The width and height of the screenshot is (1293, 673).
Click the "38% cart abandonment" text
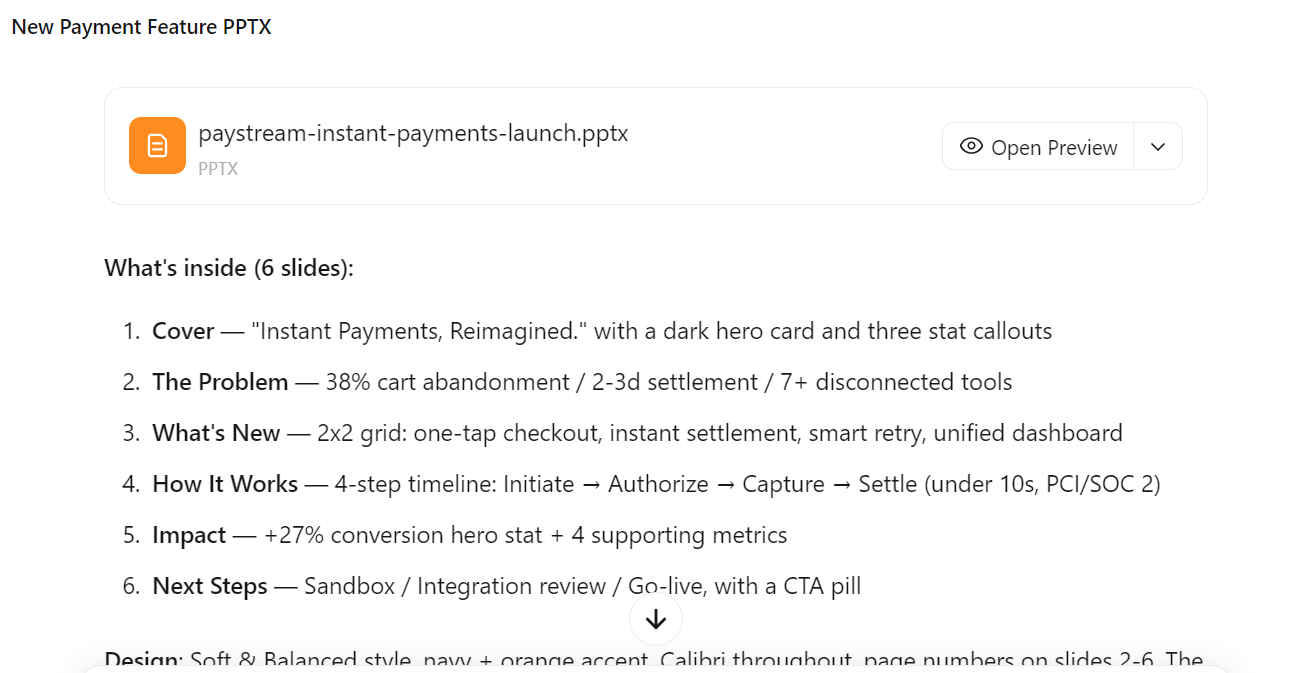click(x=433, y=382)
